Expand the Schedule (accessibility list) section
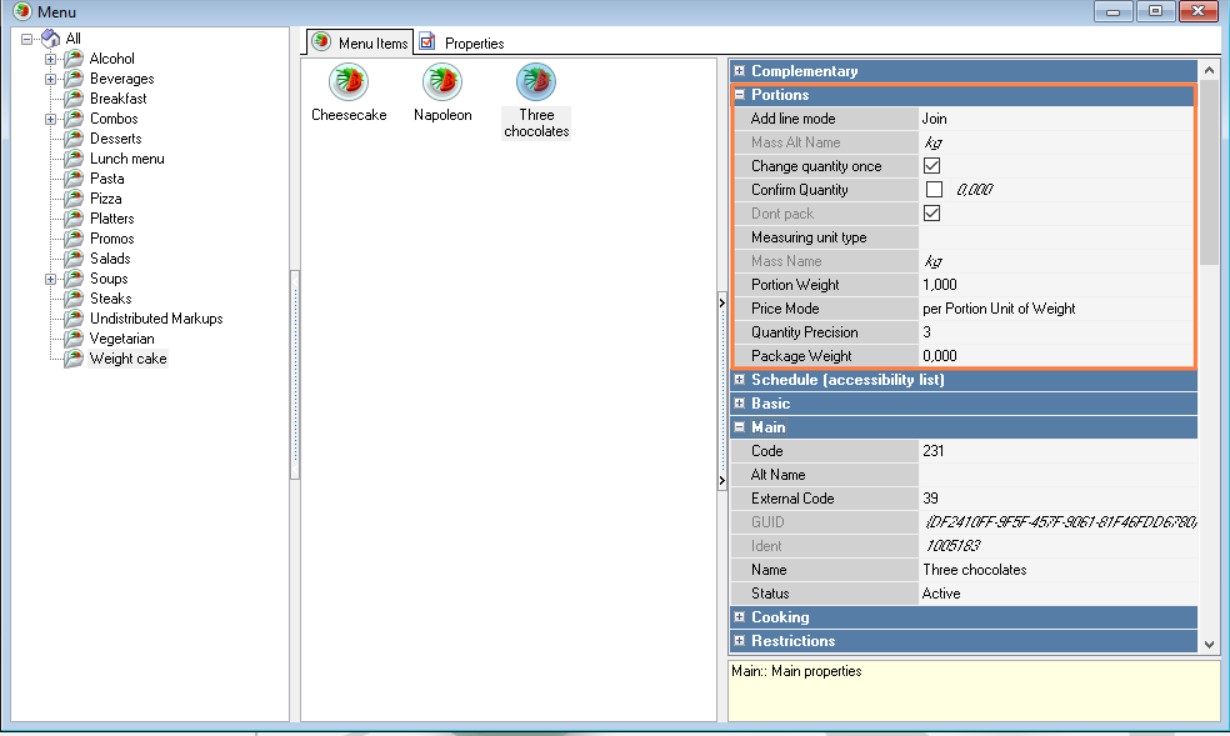Viewport: 1230px width, 736px height. [x=740, y=380]
